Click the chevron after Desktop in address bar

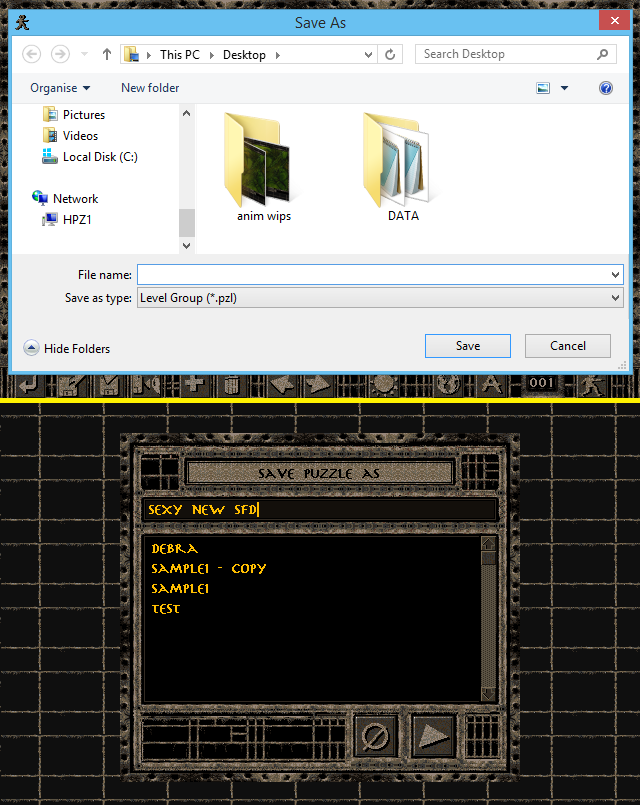point(278,55)
